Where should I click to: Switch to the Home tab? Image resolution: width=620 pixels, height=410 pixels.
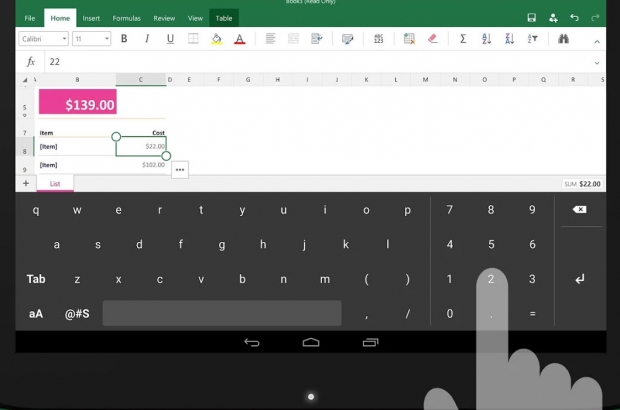[60, 18]
